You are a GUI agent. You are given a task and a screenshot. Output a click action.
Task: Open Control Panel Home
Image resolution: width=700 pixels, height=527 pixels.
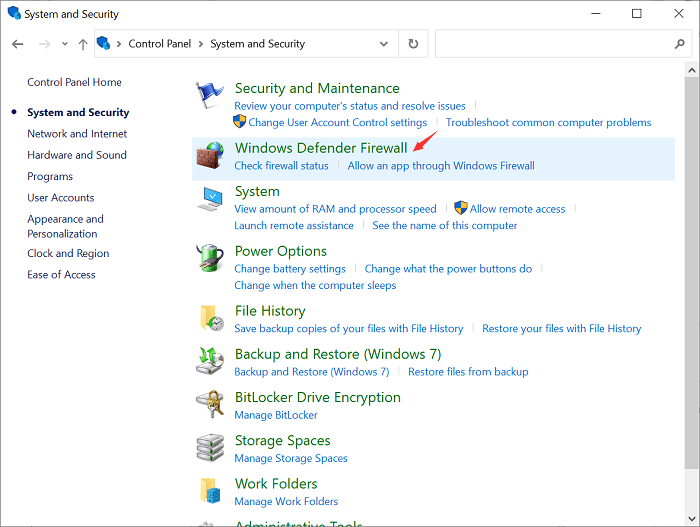[74, 82]
